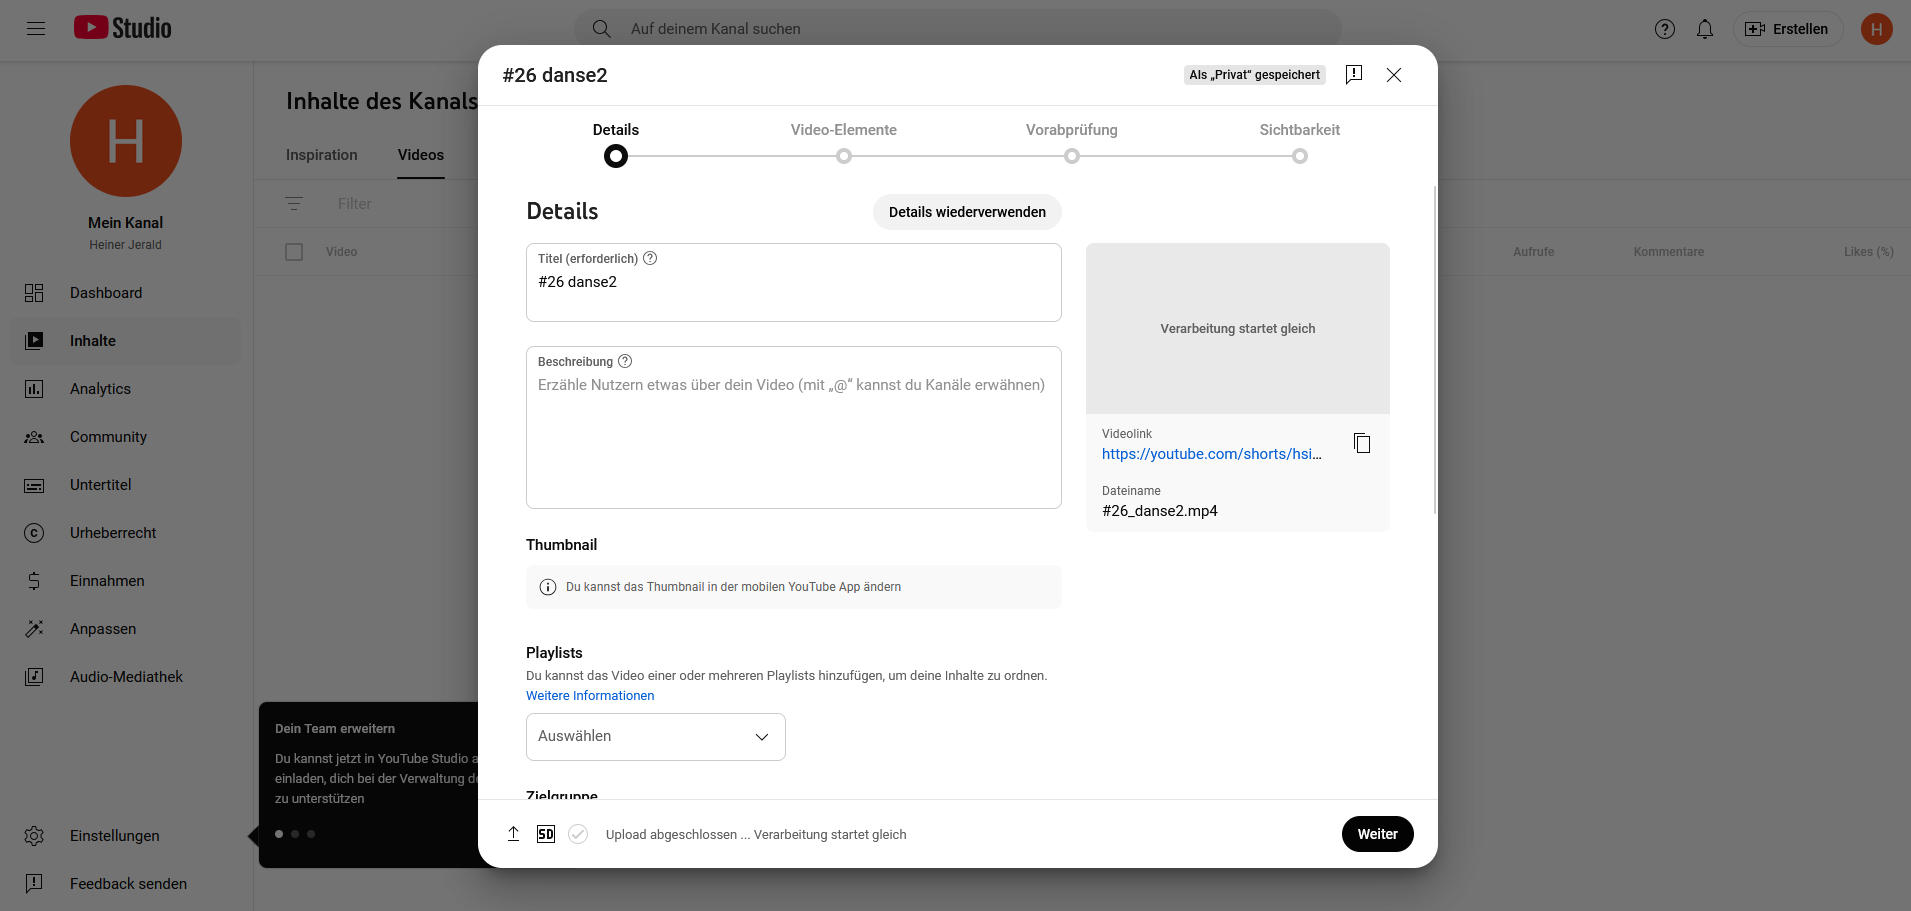Click the send feedback icon in dialog header
Image resolution: width=1911 pixels, height=911 pixels.
click(1353, 75)
